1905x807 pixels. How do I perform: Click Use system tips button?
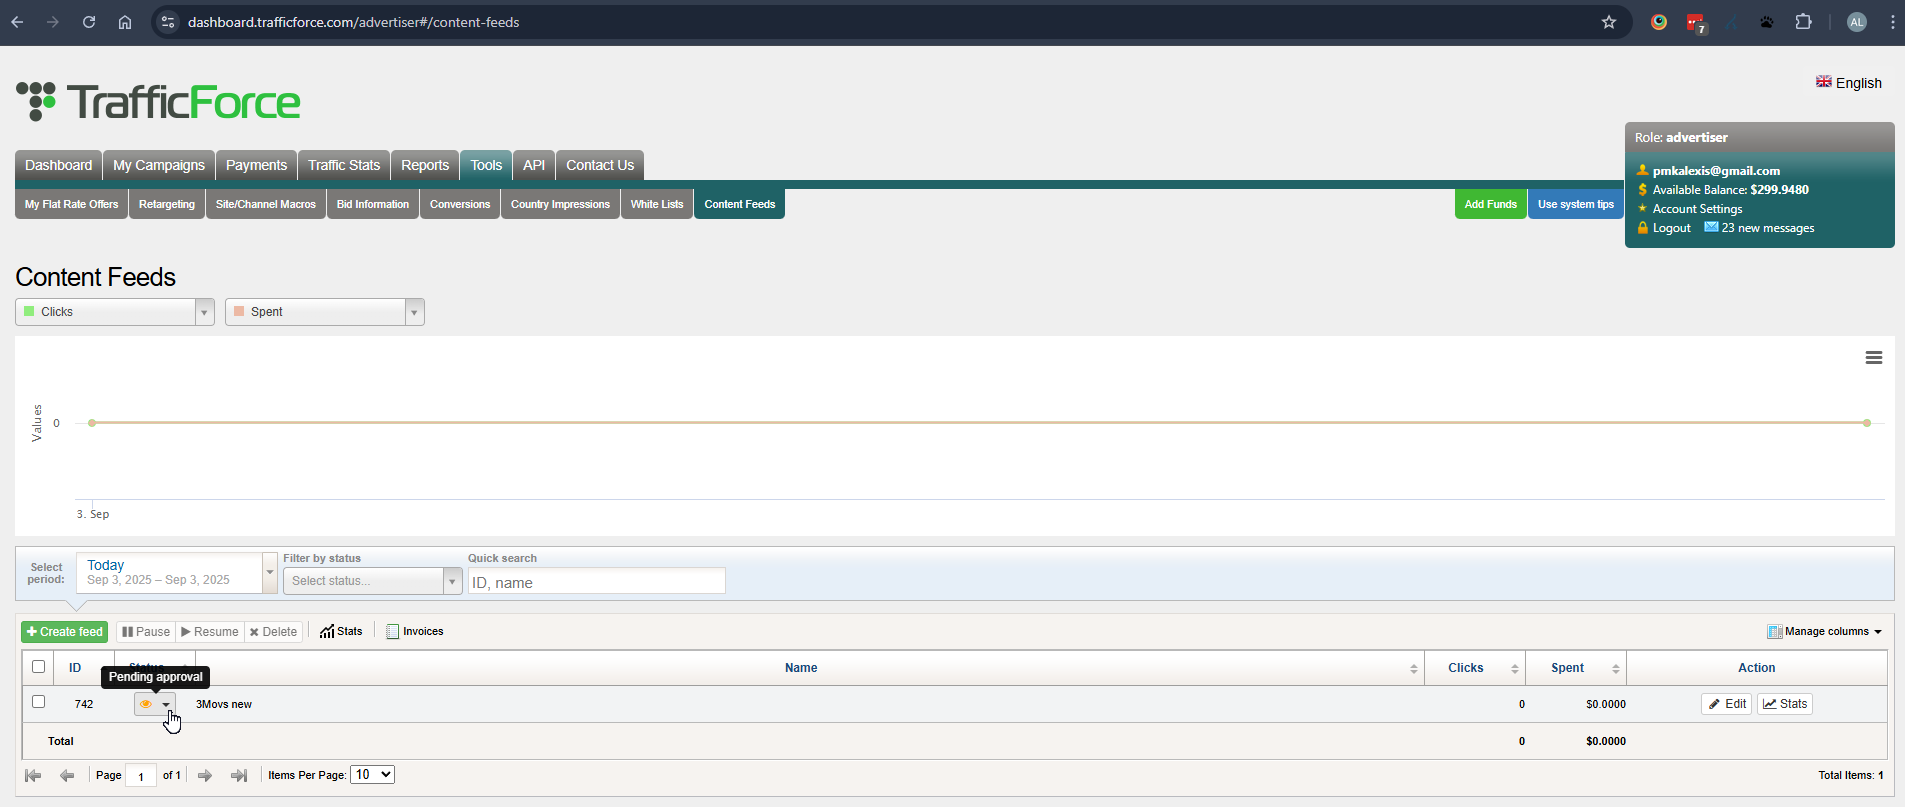[1576, 204]
